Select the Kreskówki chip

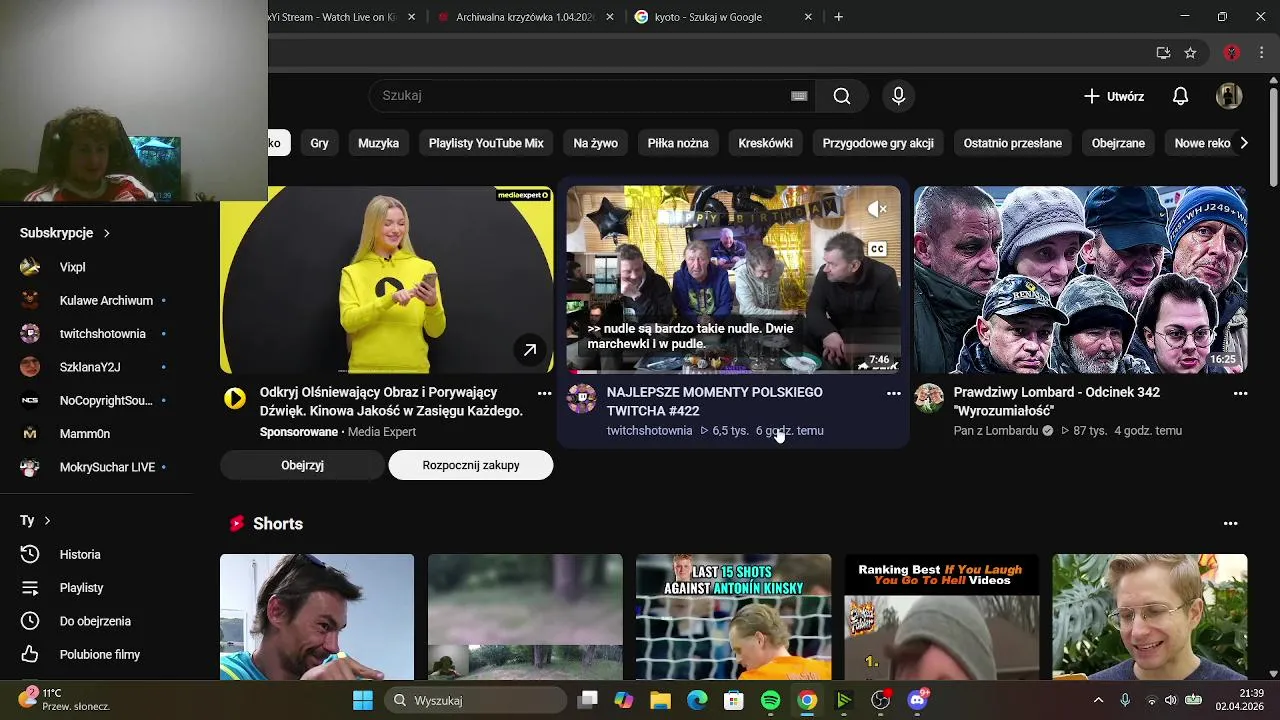pos(765,143)
